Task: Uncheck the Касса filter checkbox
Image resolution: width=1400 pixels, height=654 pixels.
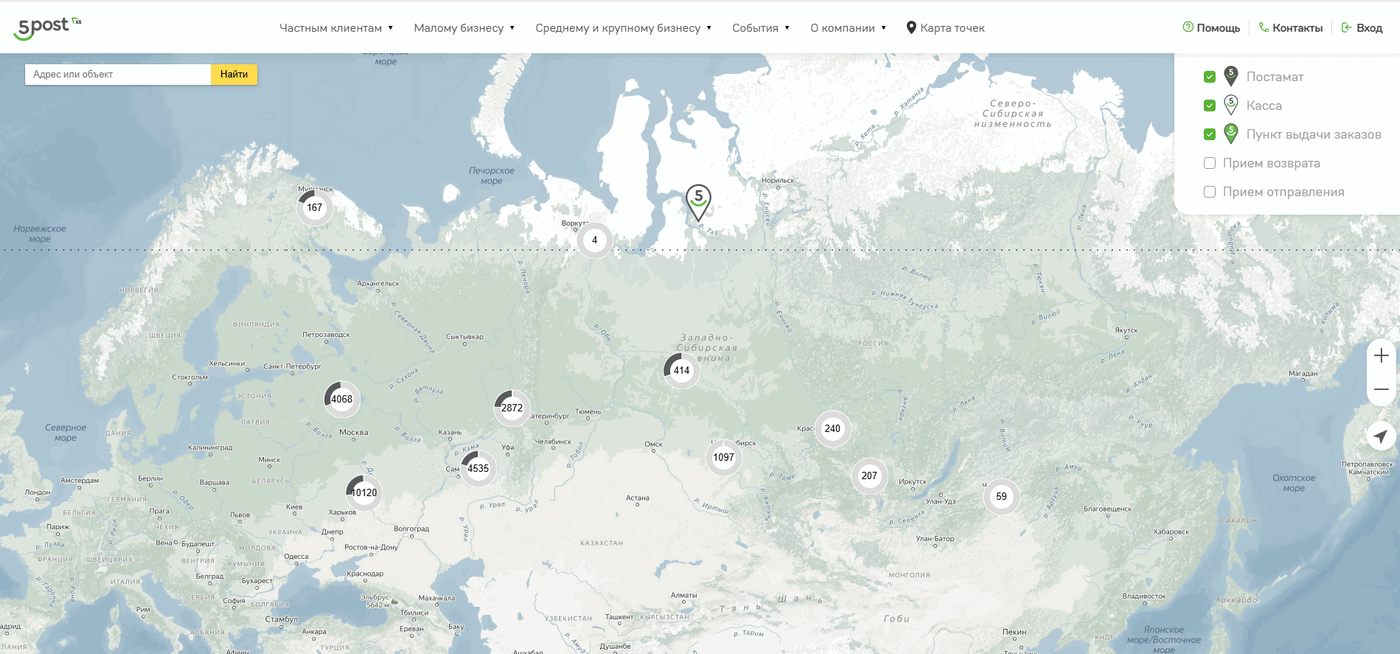Action: point(1209,105)
